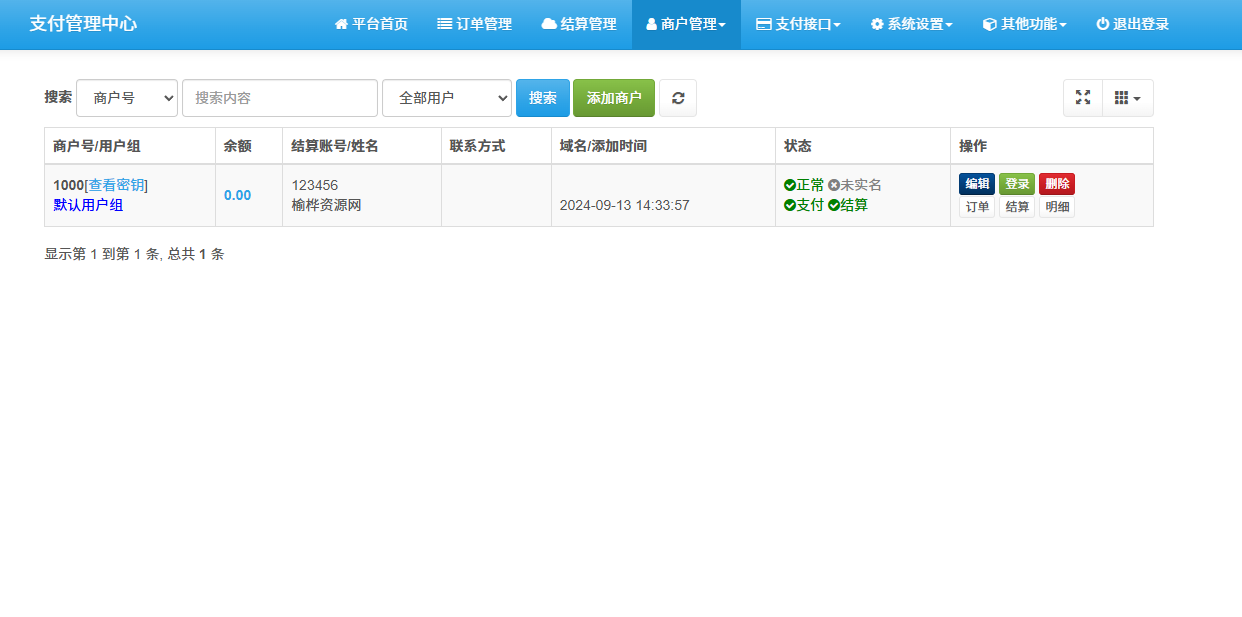Expand the 其他功能 dropdown menu
Screen dimensions: 1242x617
click(1025, 24)
